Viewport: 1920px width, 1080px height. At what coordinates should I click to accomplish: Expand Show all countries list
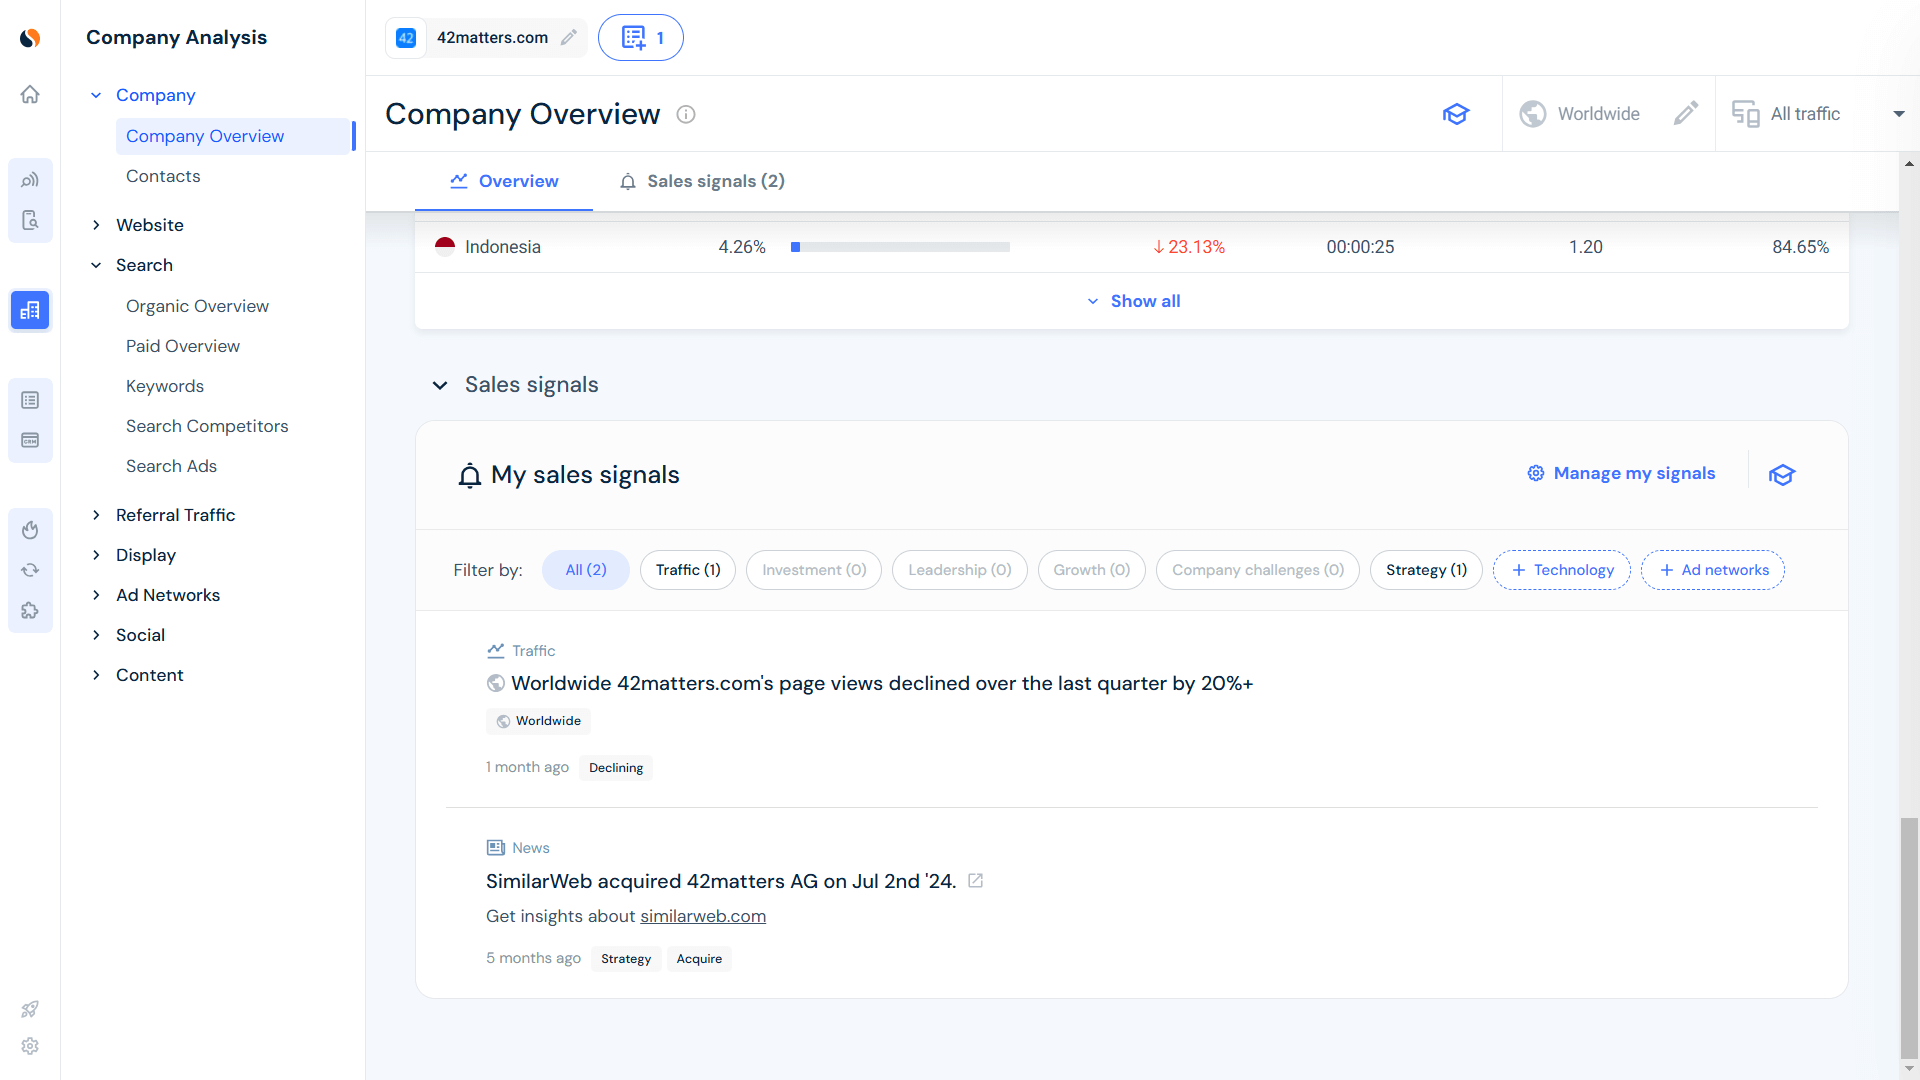click(1133, 300)
